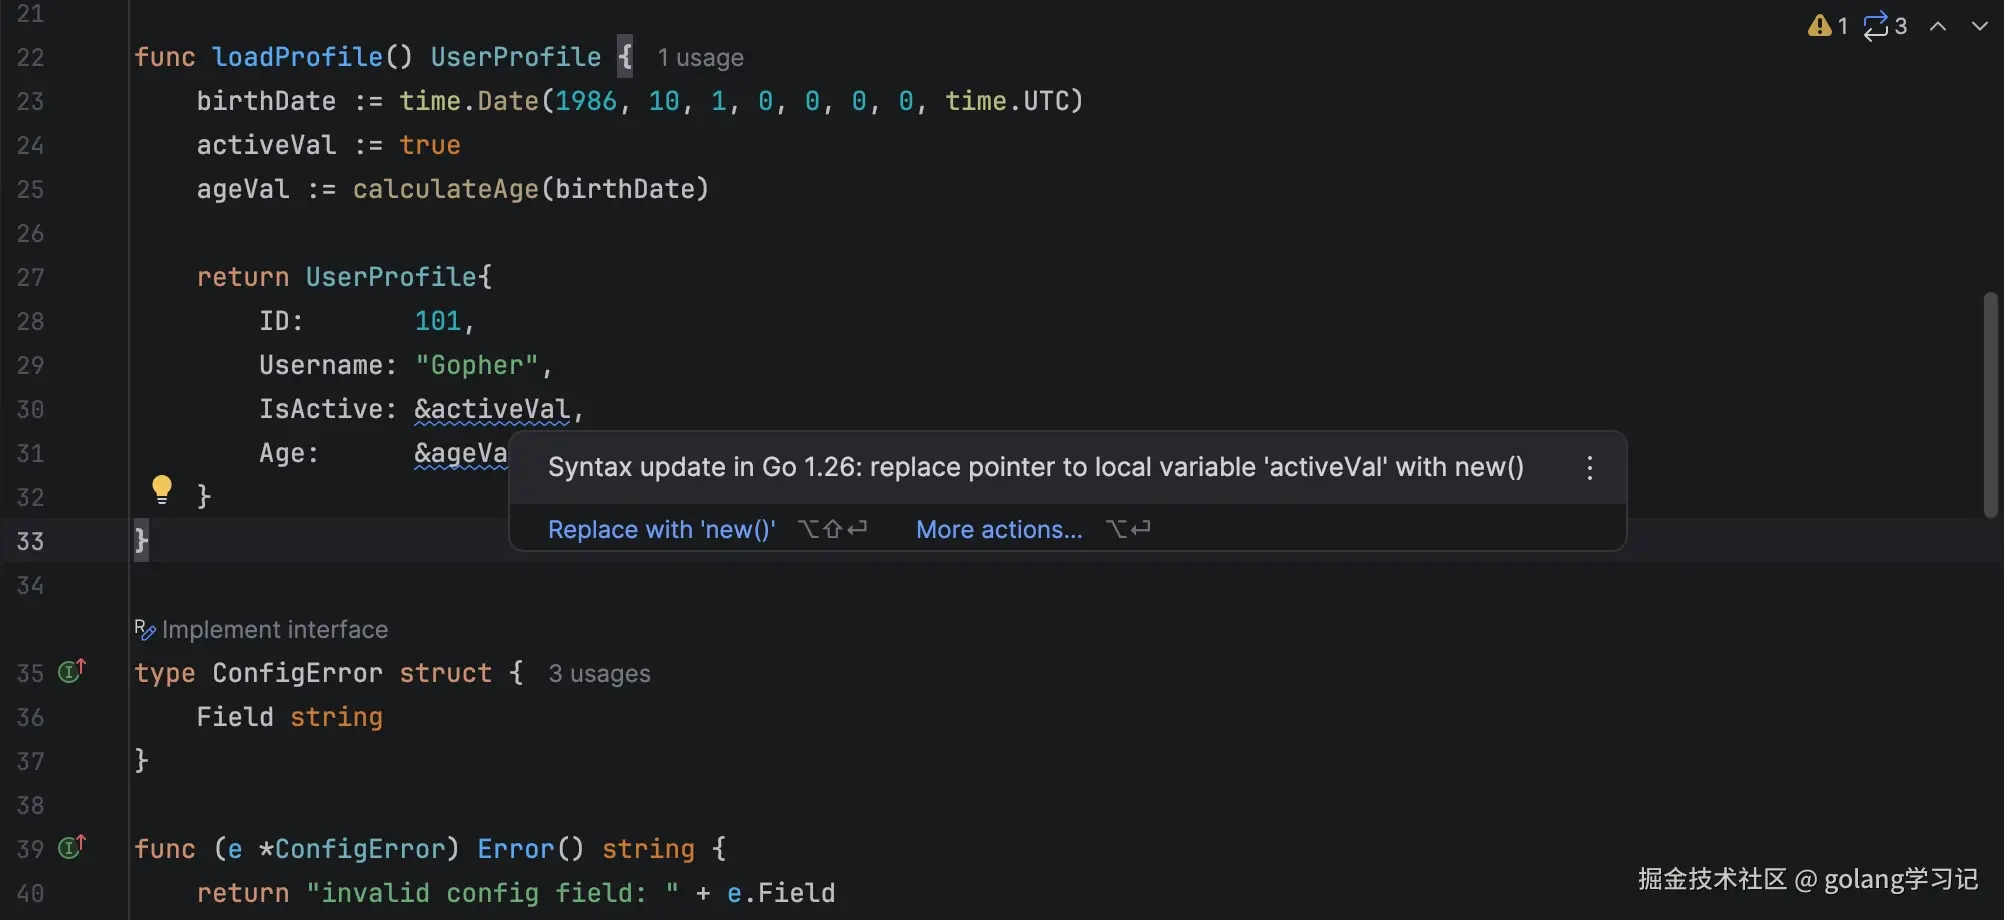Screen dimensions: 2004x920
Task: Click the ID value 101
Action: pos(438,321)
